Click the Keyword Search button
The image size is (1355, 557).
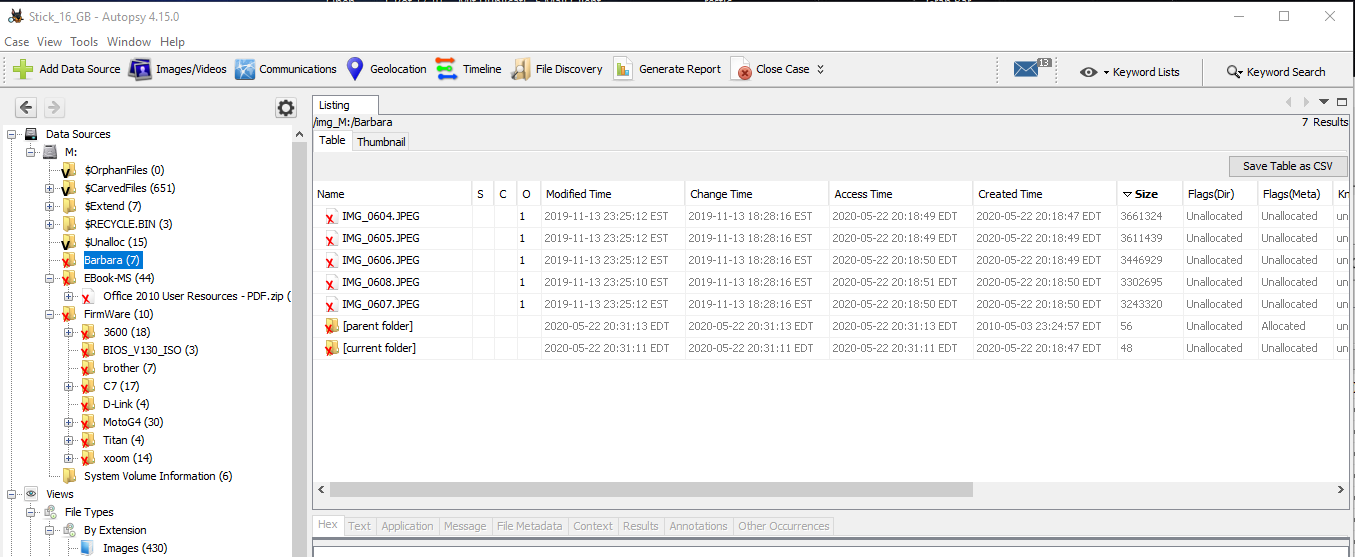[1276, 72]
